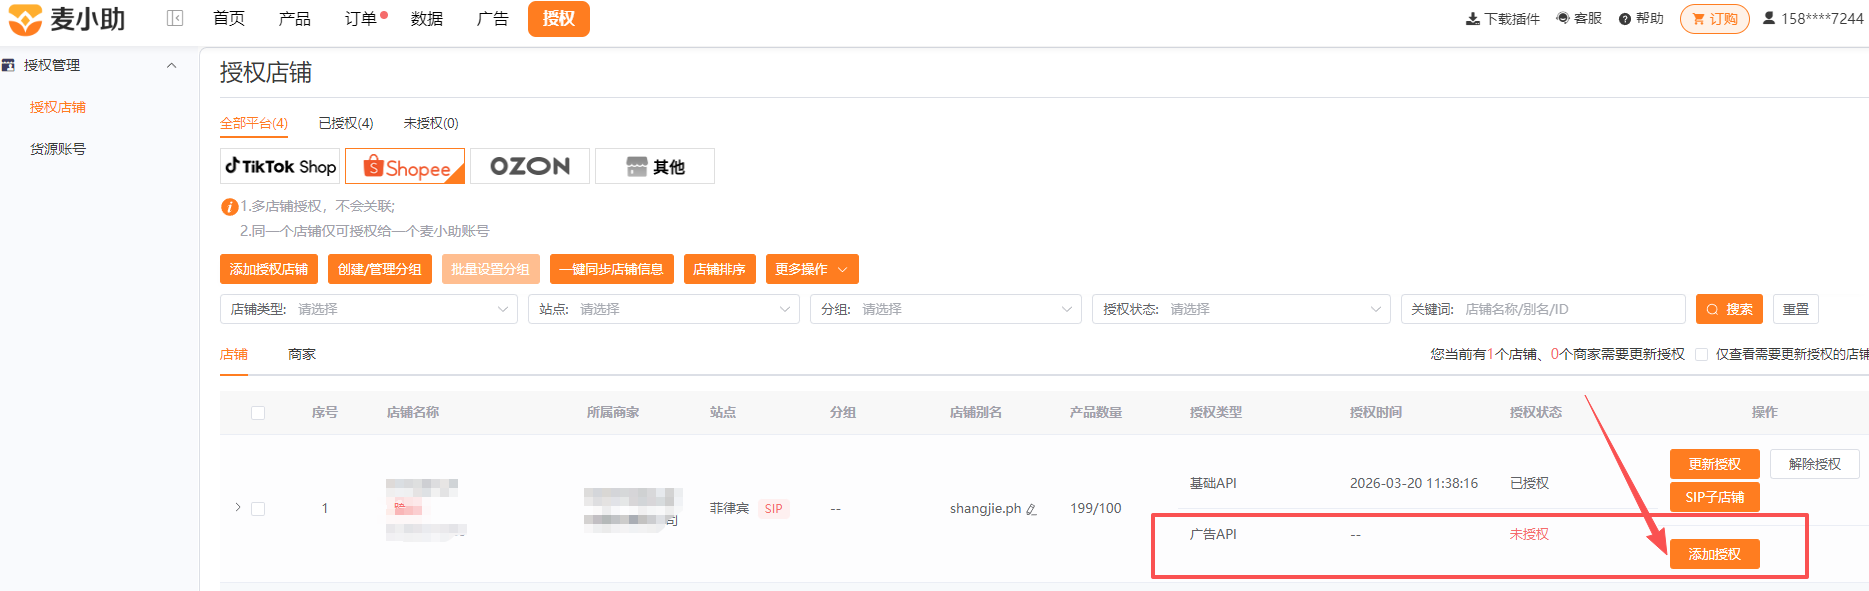
Task: Collapse sidebar with the fold icon
Action: [175, 18]
